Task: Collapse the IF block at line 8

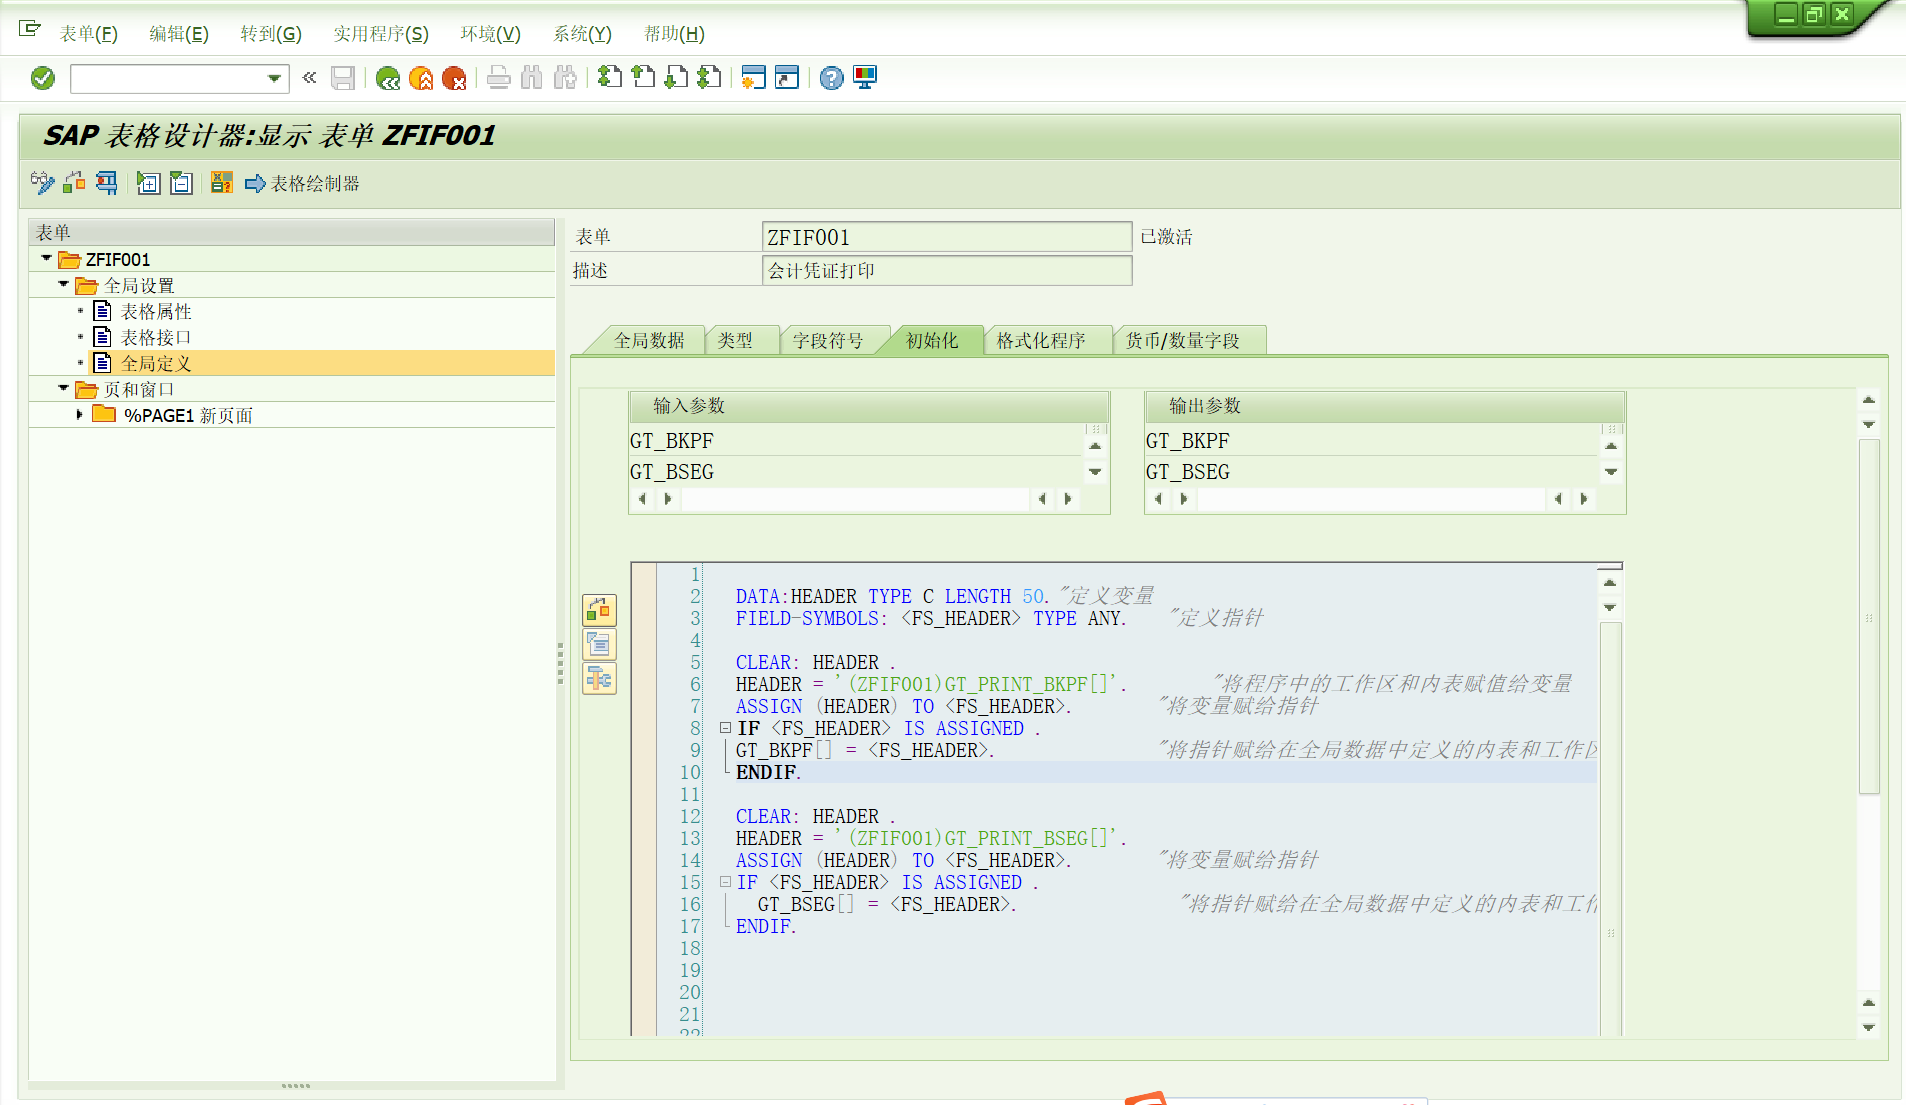Action: click(726, 728)
